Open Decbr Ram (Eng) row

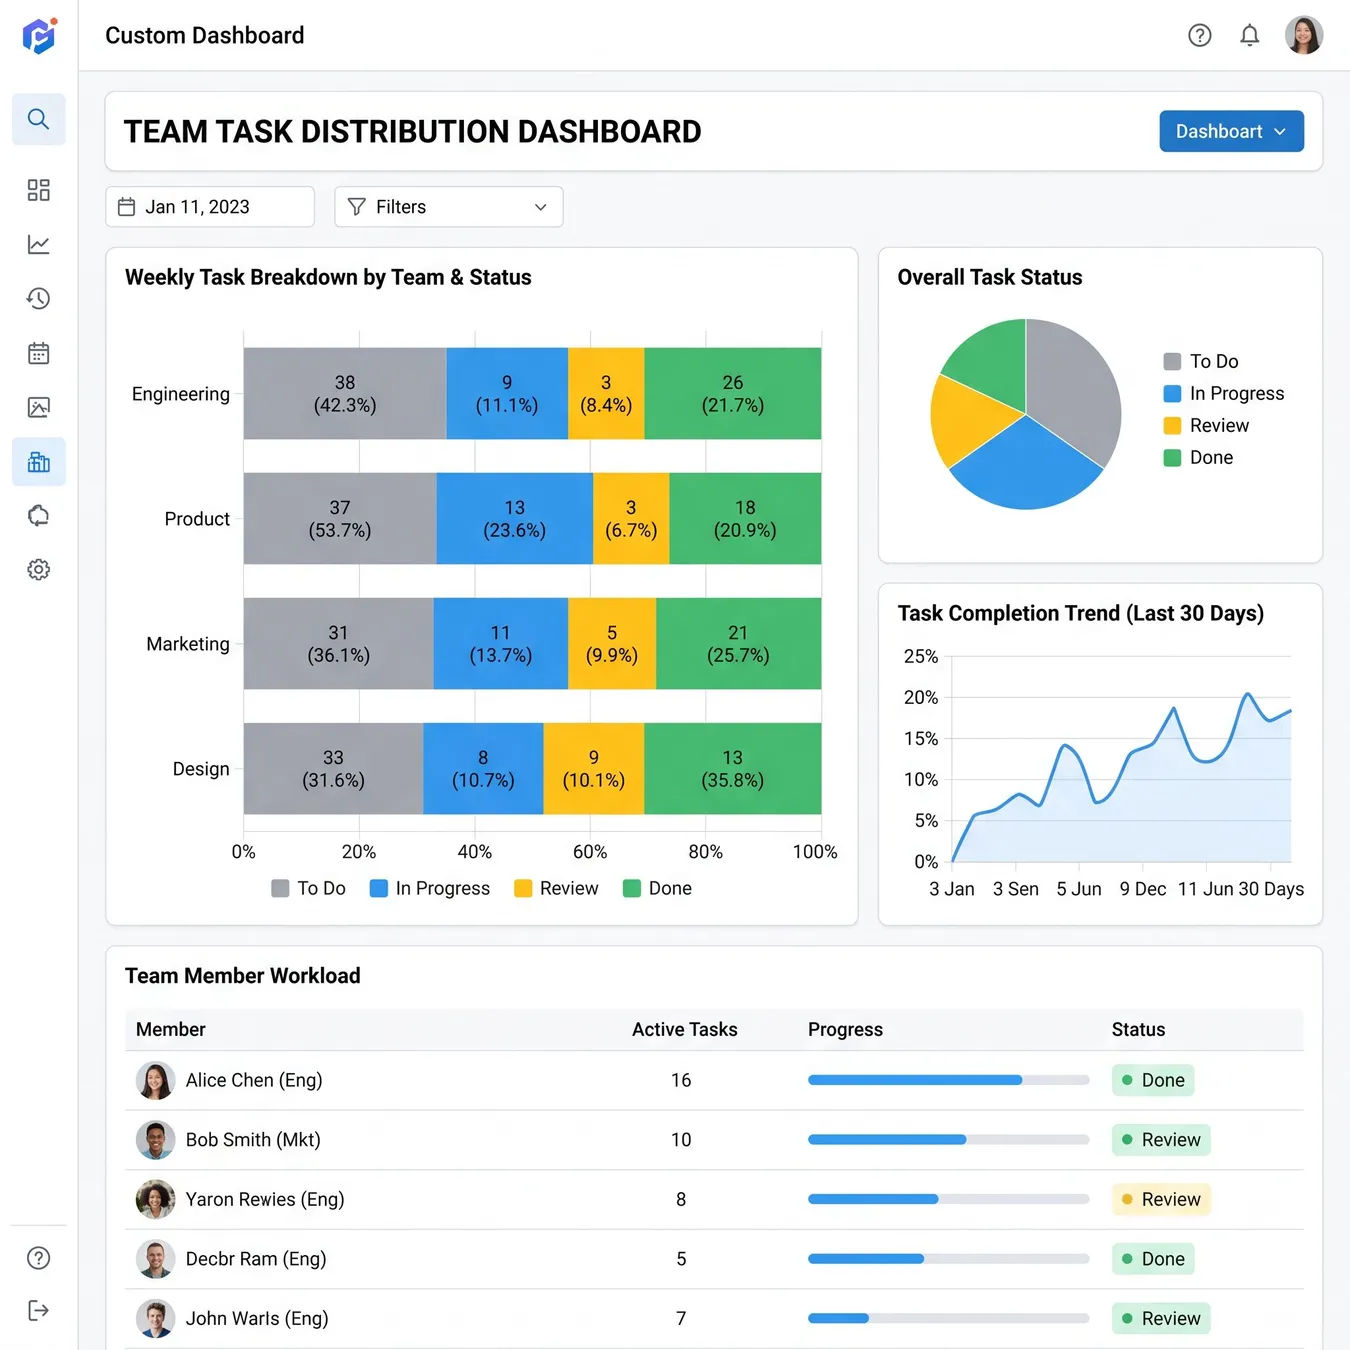(714, 1259)
